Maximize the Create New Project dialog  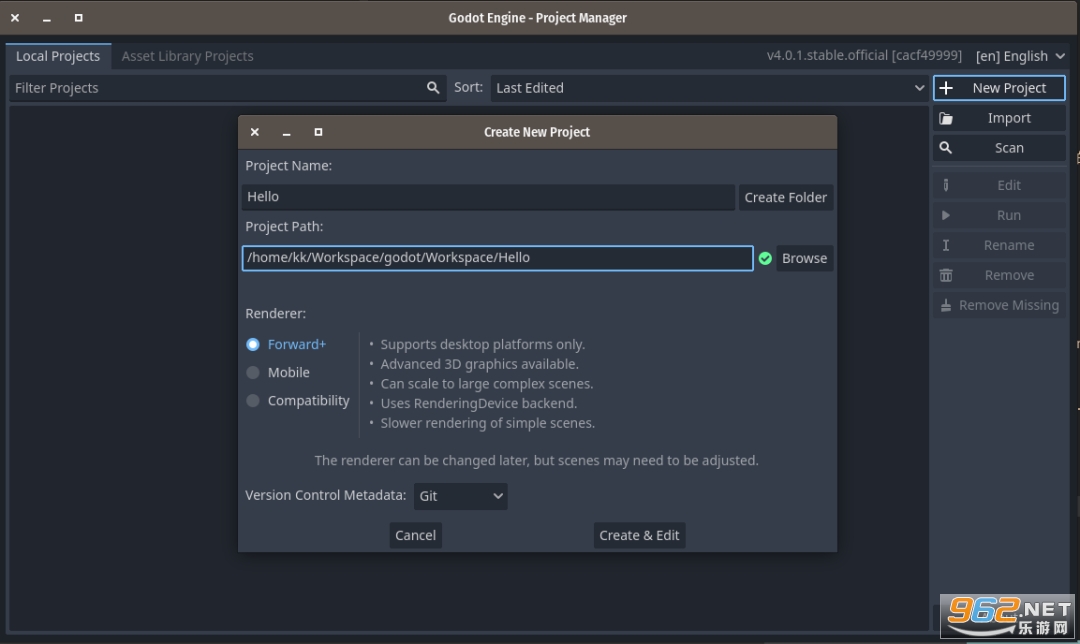coord(318,132)
